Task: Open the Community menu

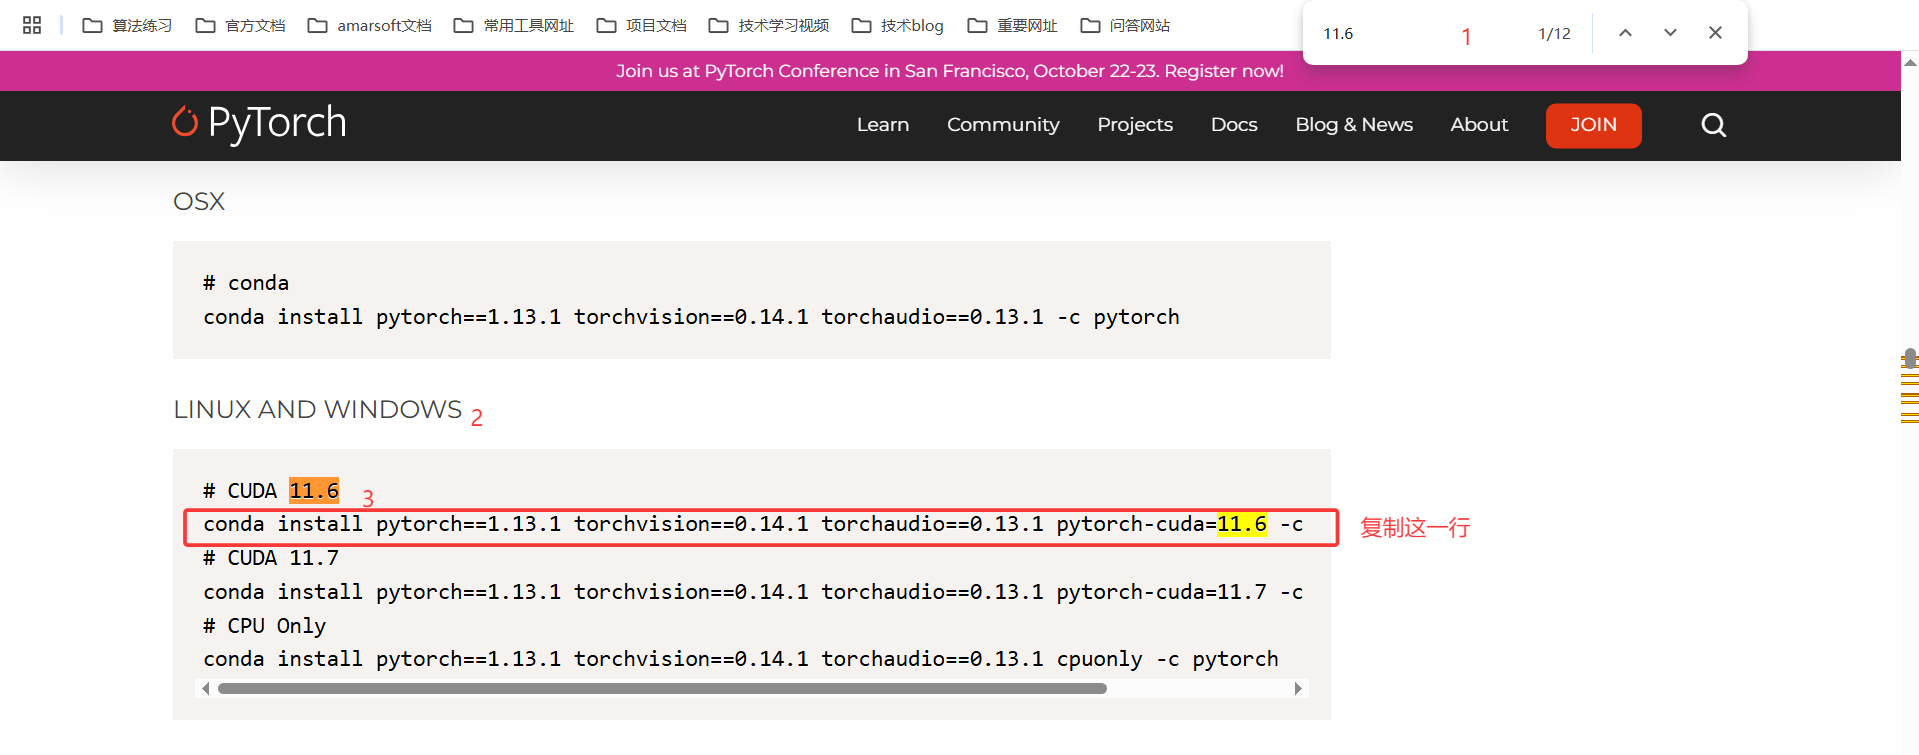Action: pos(1003,125)
